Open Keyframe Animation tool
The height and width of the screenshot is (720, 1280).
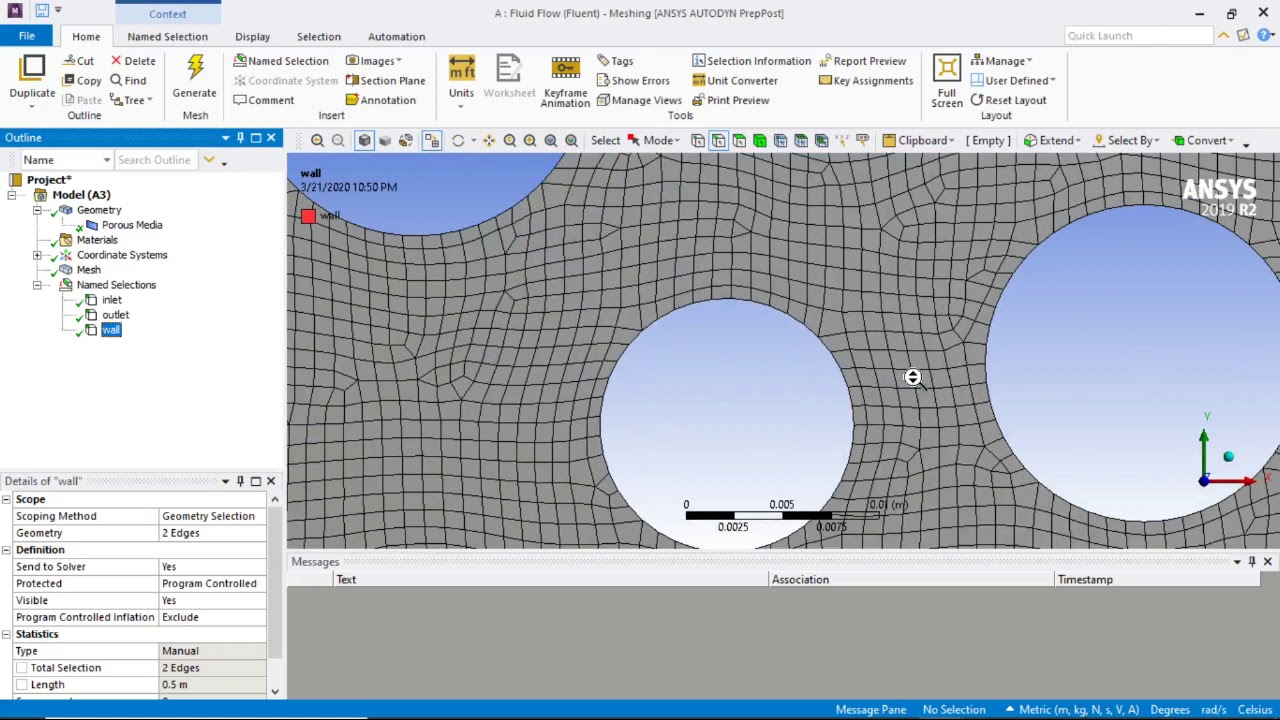[x=565, y=81]
